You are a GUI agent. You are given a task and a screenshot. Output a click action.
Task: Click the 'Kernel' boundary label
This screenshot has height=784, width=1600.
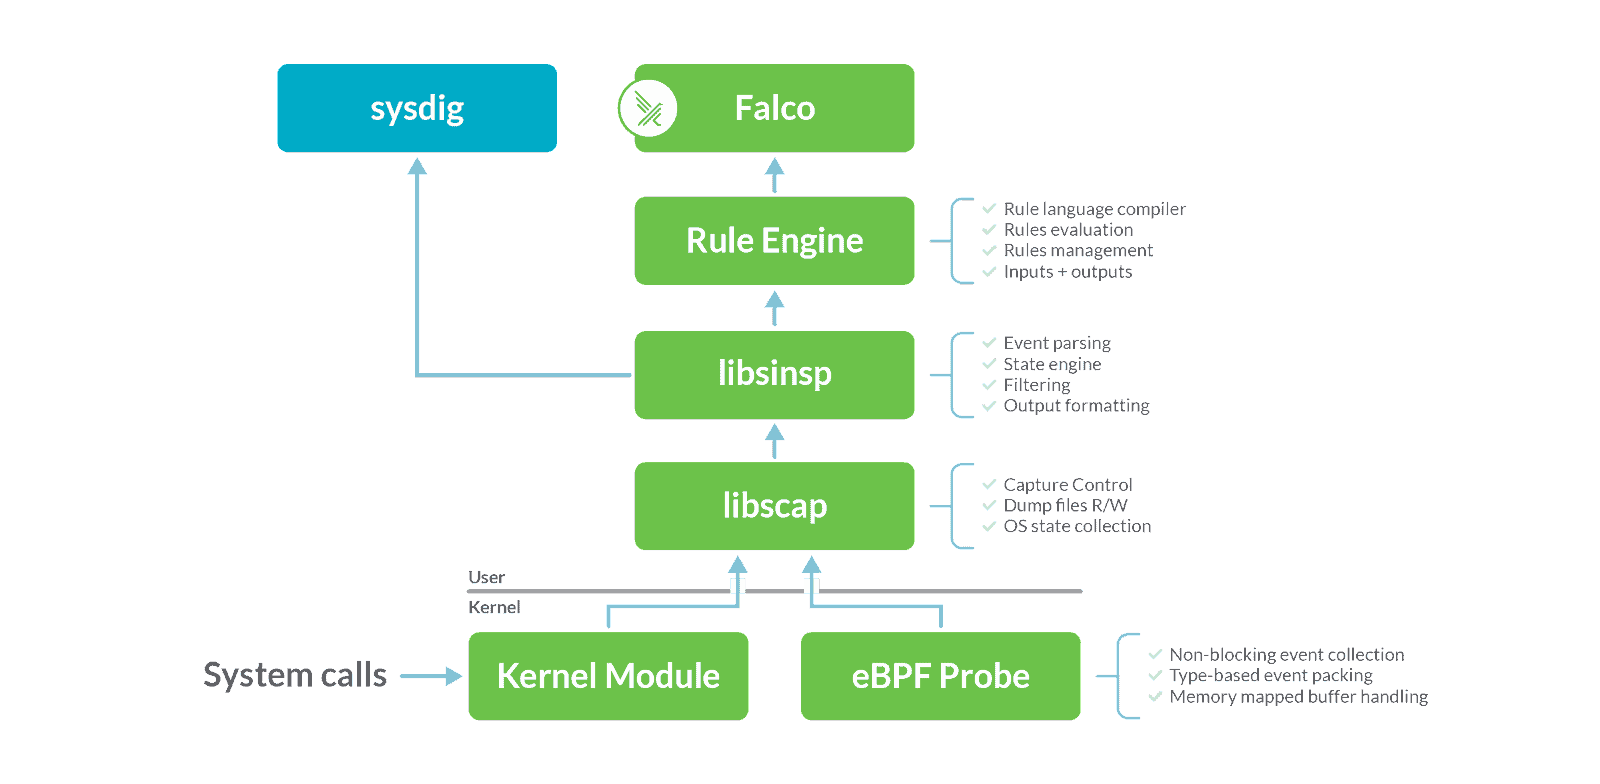[x=495, y=607]
